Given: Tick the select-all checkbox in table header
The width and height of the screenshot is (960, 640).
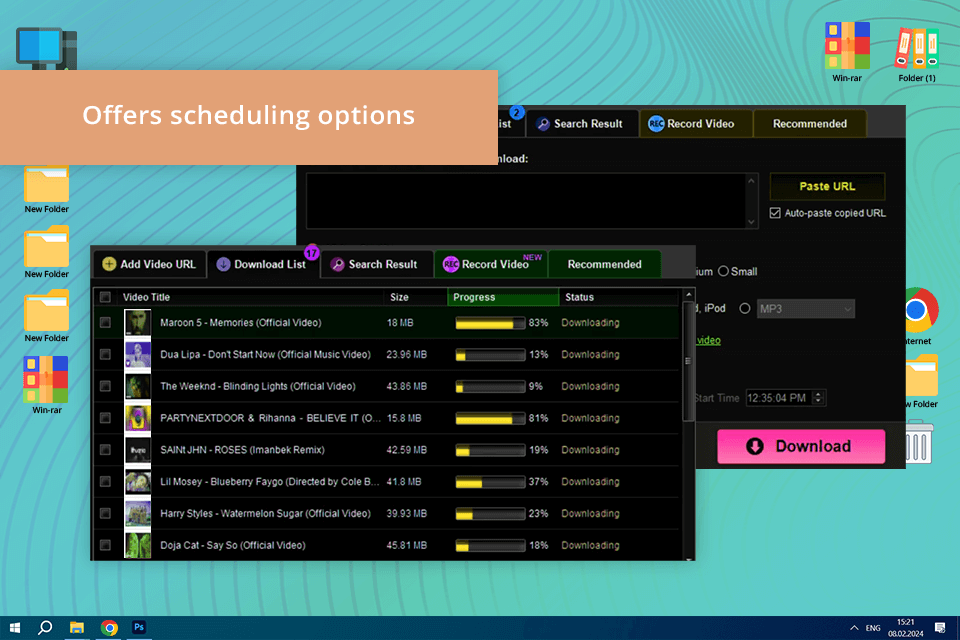Looking at the screenshot, I should pyautogui.click(x=105, y=297).
